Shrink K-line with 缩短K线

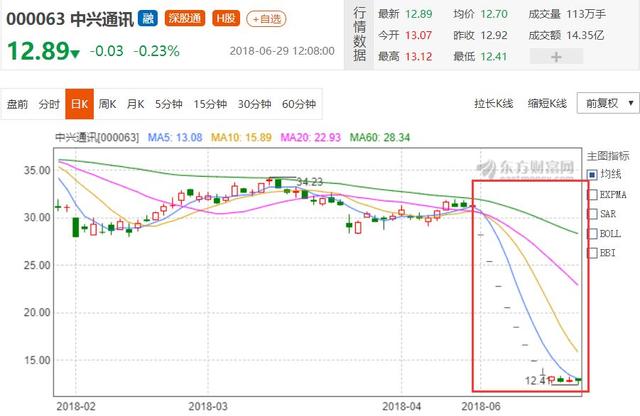pyautogui.click(x=547, y=103)
